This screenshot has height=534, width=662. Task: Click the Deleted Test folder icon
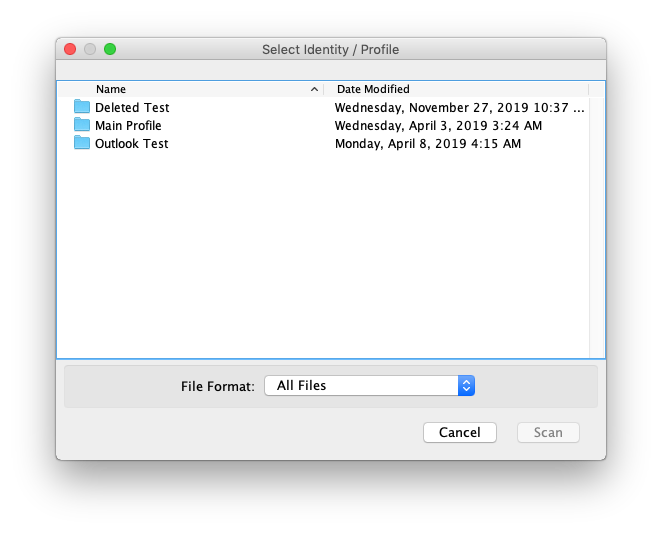pos(82,107)
